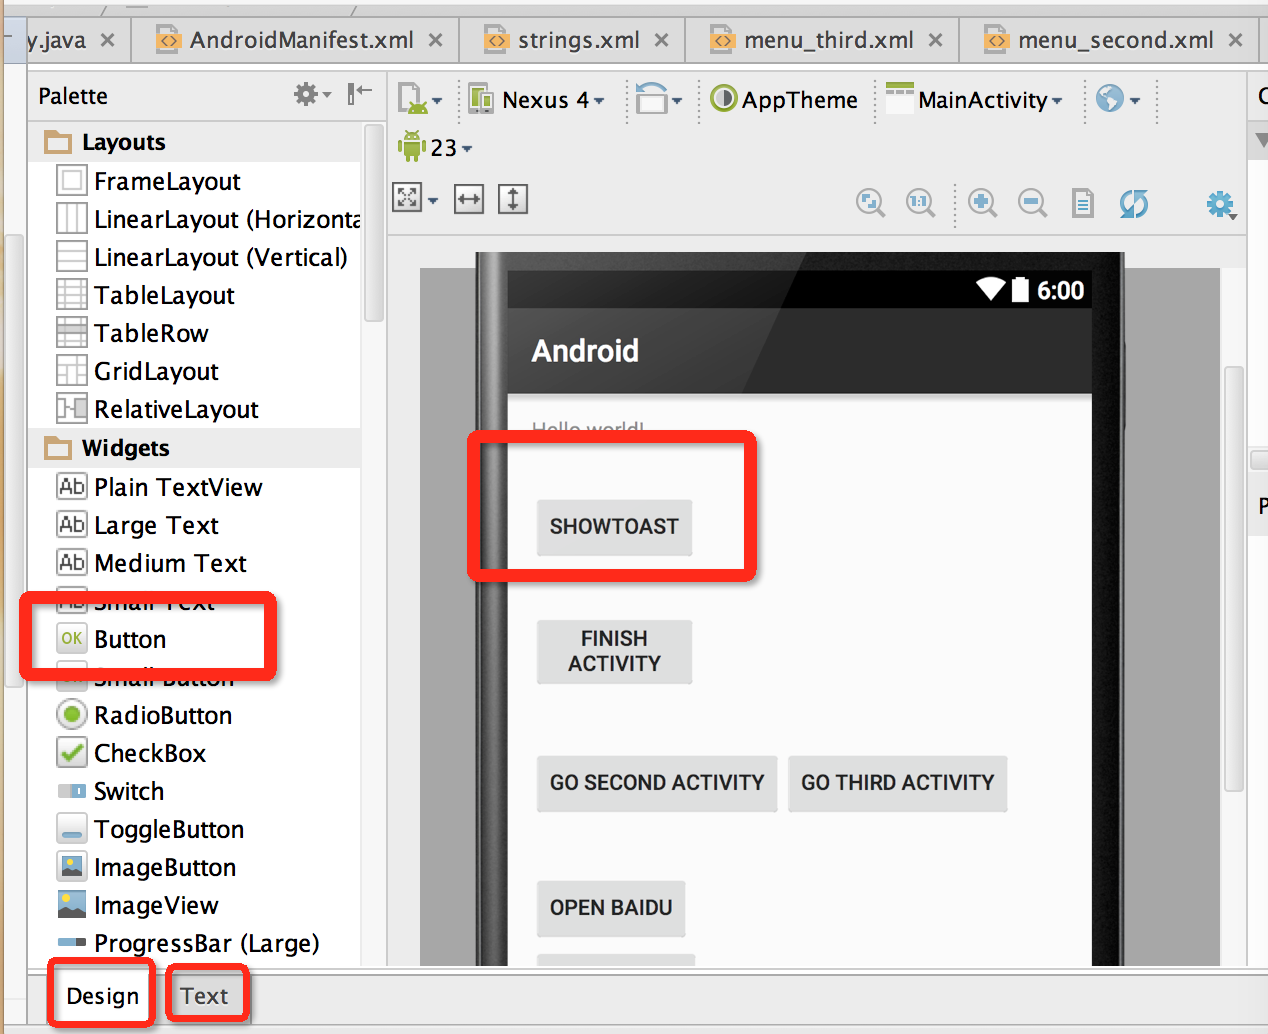
Task: Click the zoom out magnifier icon
Action: (1032, 203)
